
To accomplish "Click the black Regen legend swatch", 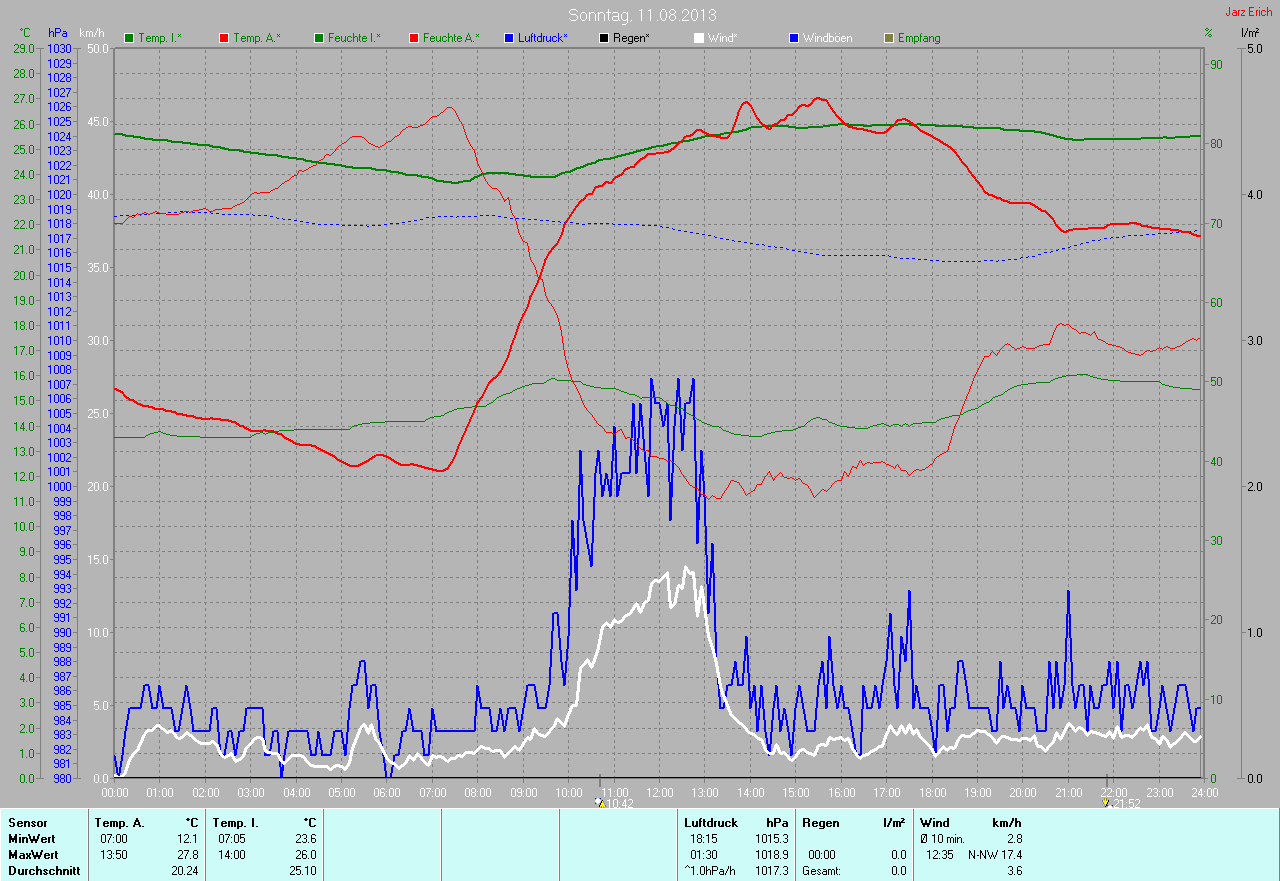I will coord(604,38).
